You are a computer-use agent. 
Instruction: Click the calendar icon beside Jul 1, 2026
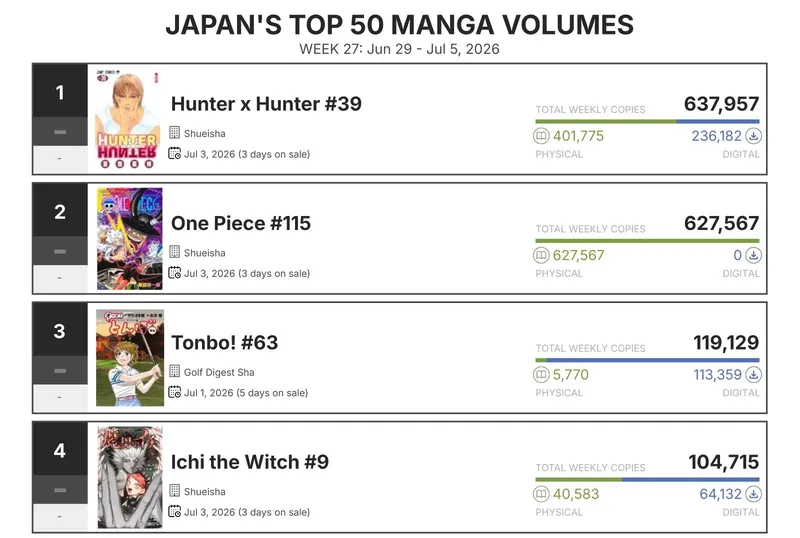tap(174, 392)
